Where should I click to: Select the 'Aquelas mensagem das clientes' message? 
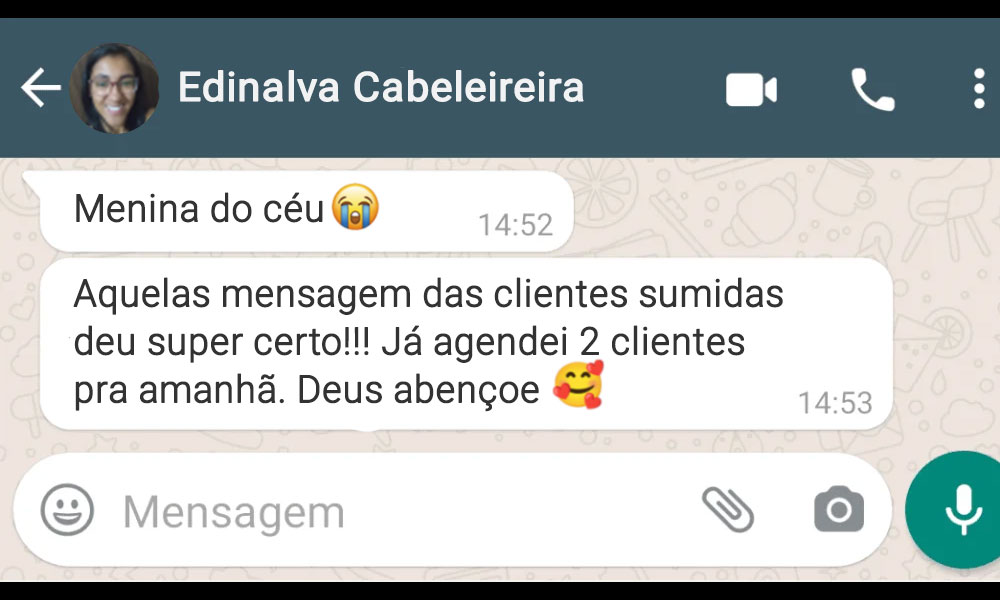point(466,344)
